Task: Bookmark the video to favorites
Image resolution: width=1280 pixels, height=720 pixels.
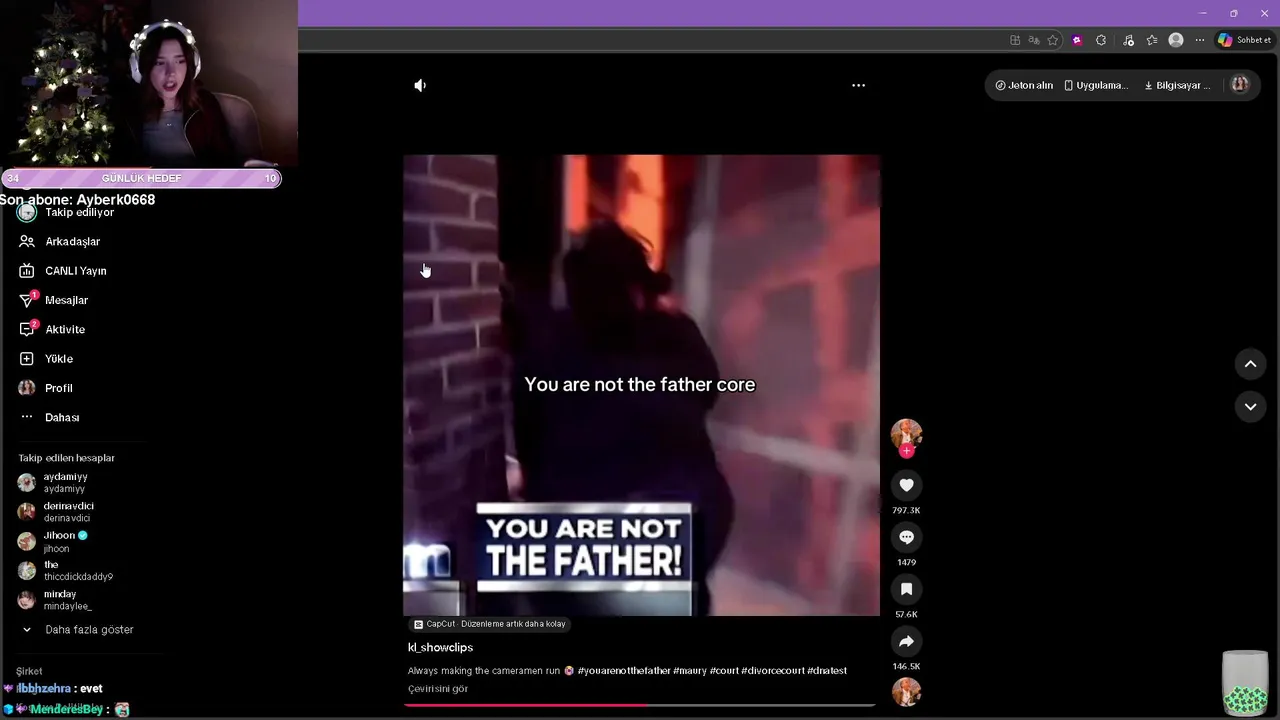Action: click(906, 589)
